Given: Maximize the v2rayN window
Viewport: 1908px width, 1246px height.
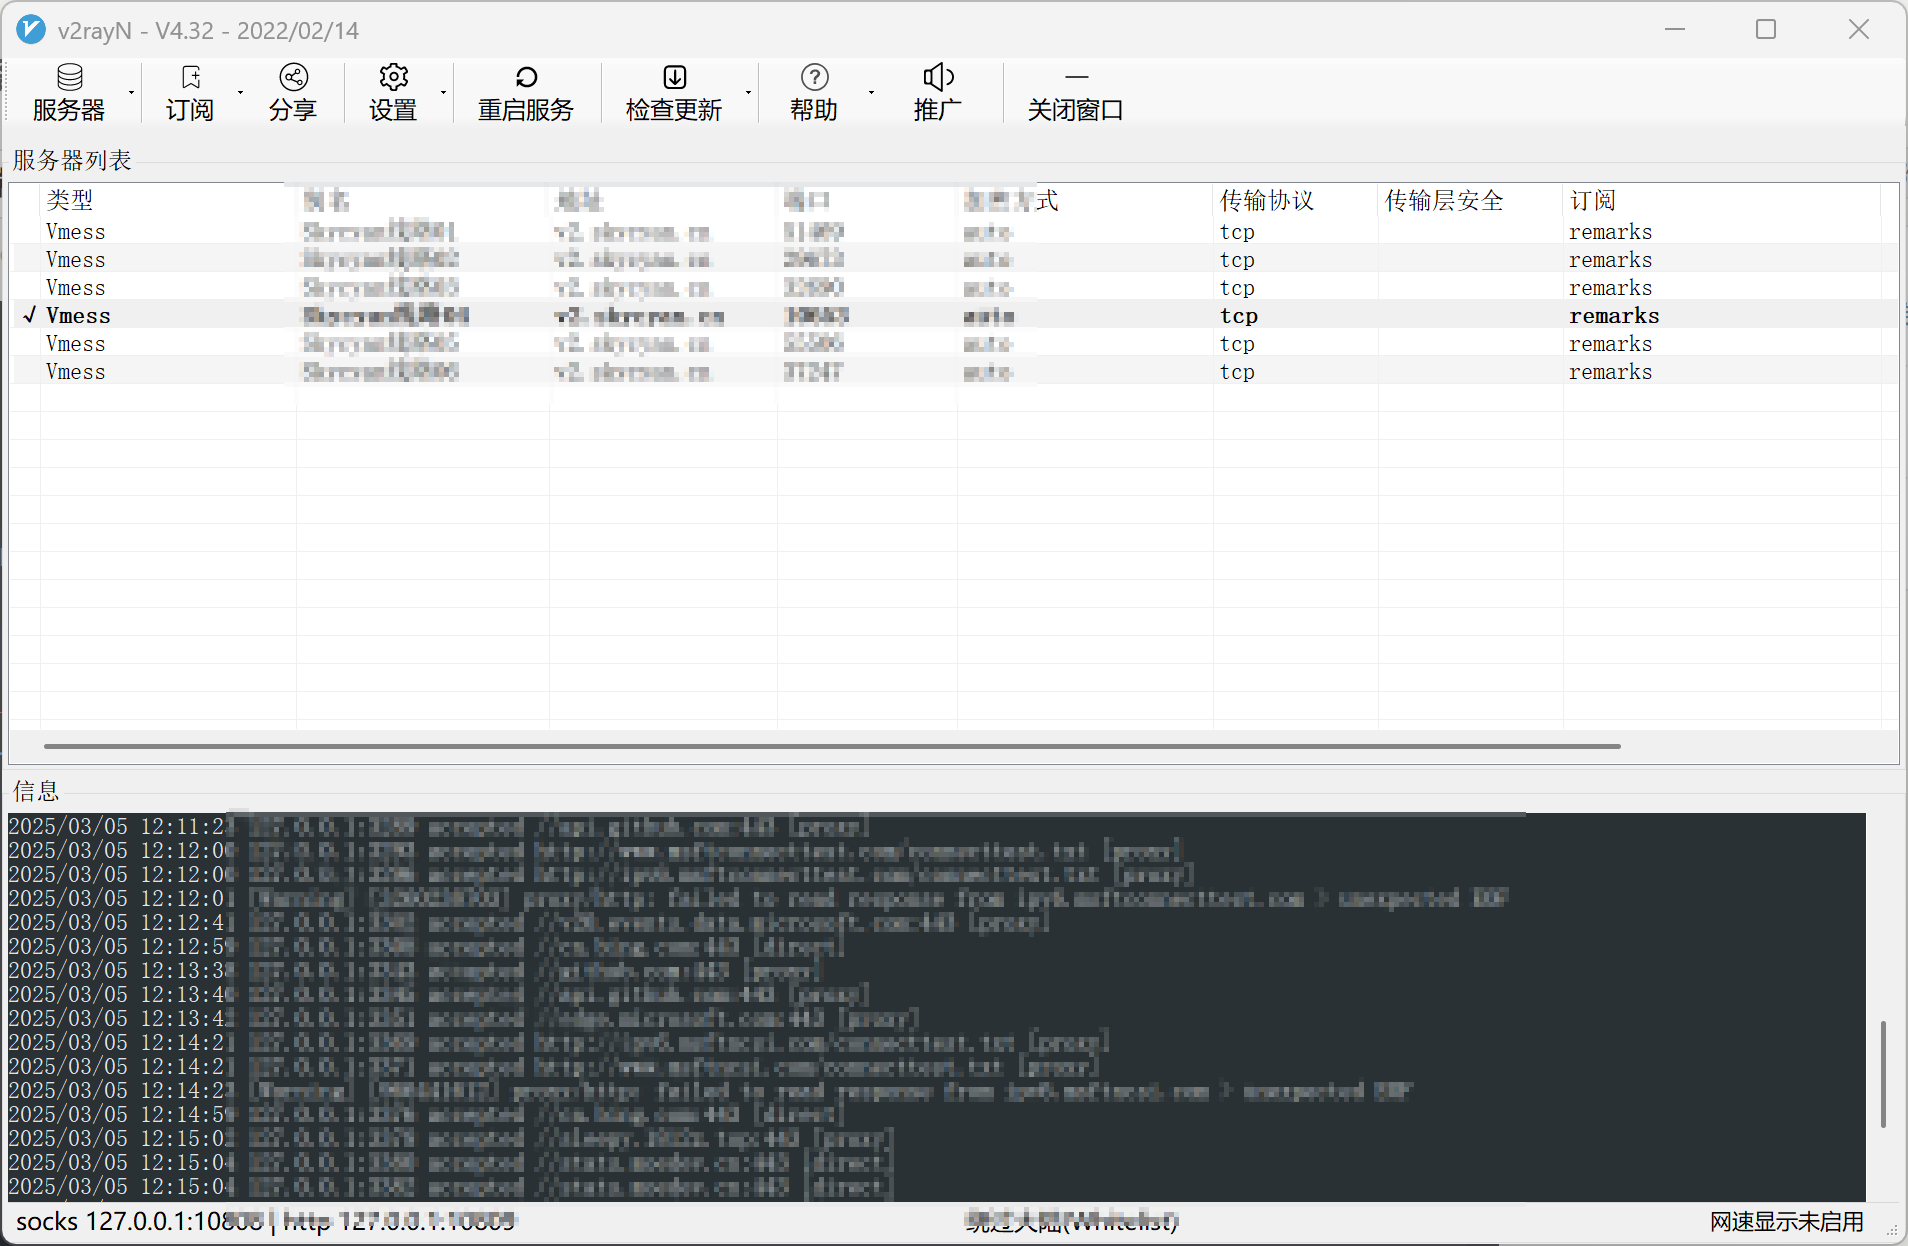Looking at the screenshot, I should click(x=1766, y=30).
